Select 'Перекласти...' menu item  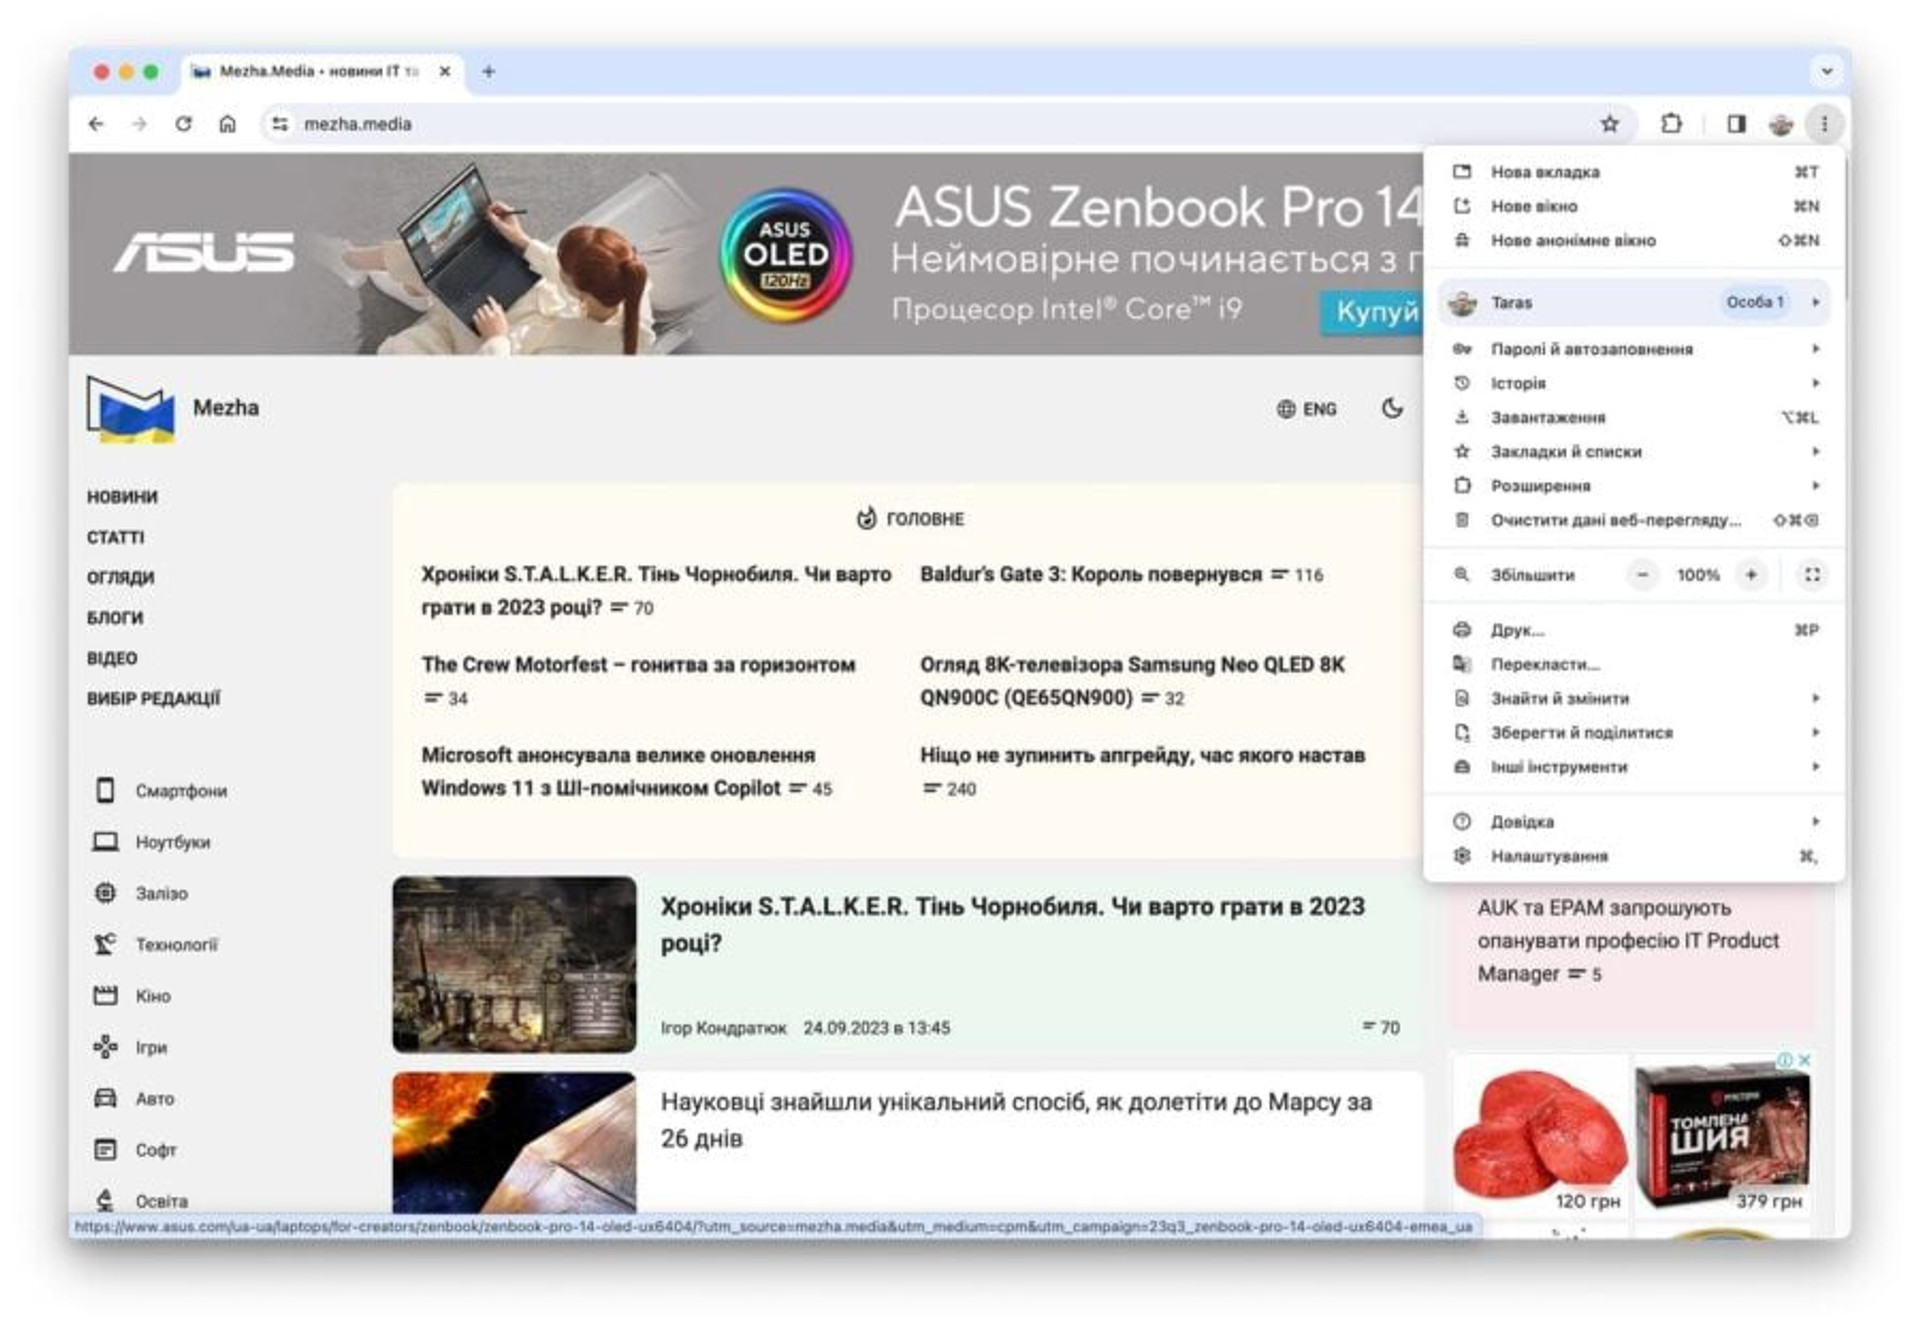[x=1634, y=664]
